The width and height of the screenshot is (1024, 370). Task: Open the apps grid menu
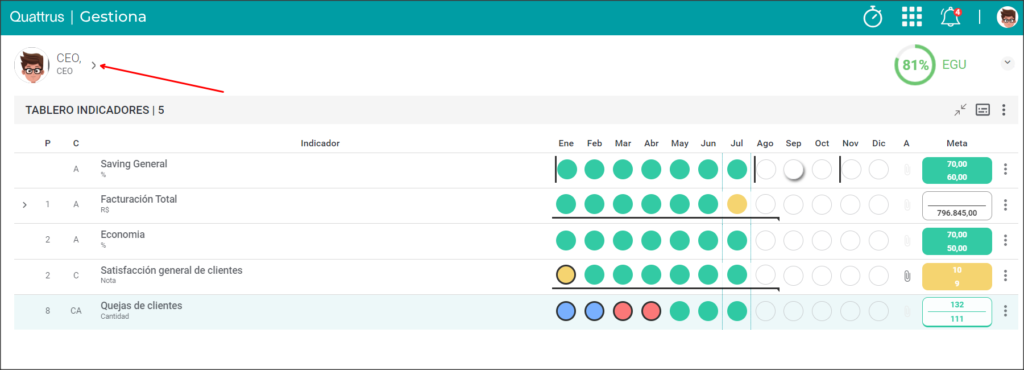tap(912, 17)
